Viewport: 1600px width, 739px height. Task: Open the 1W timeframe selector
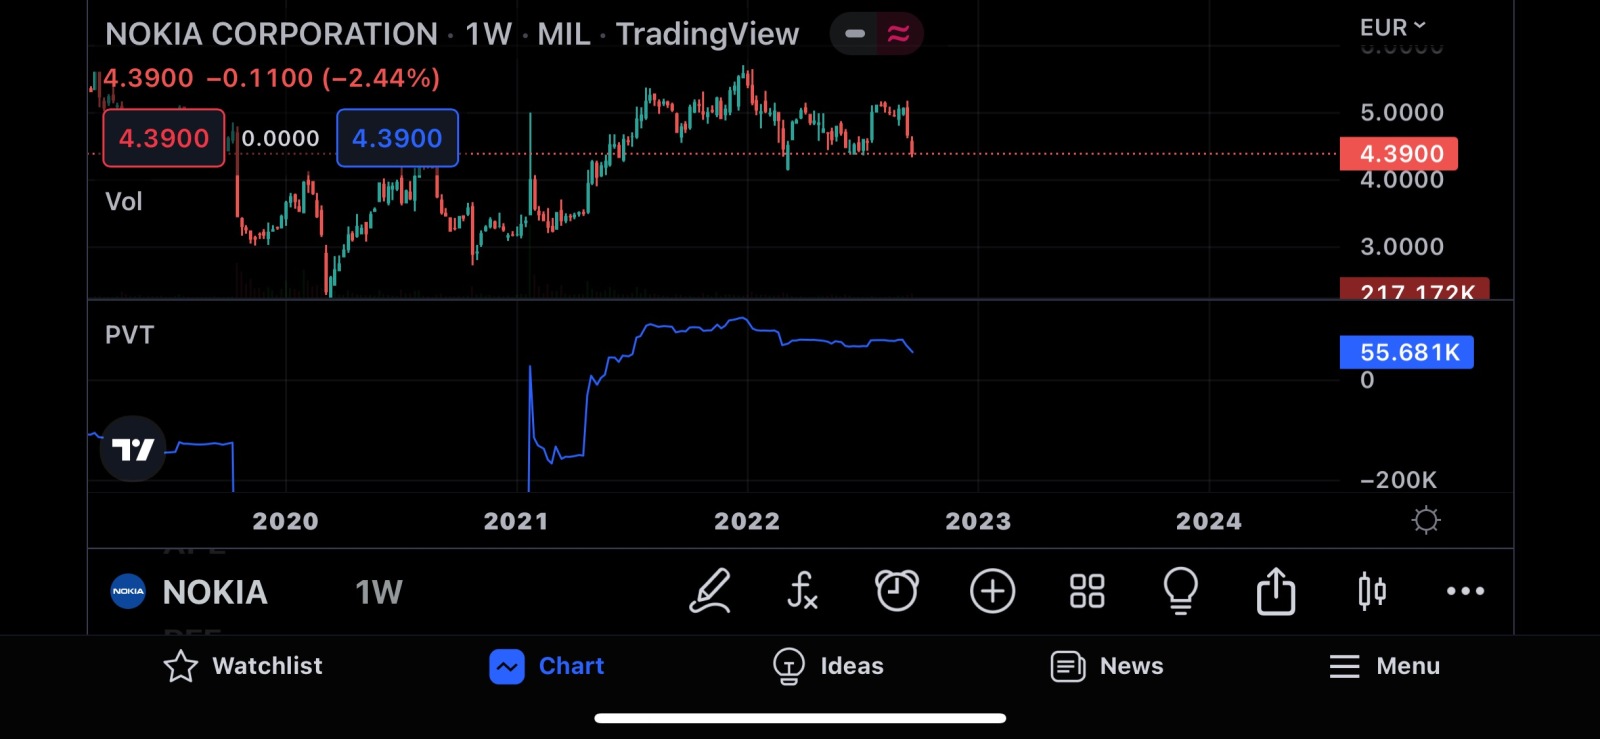[x=379, y=592]
